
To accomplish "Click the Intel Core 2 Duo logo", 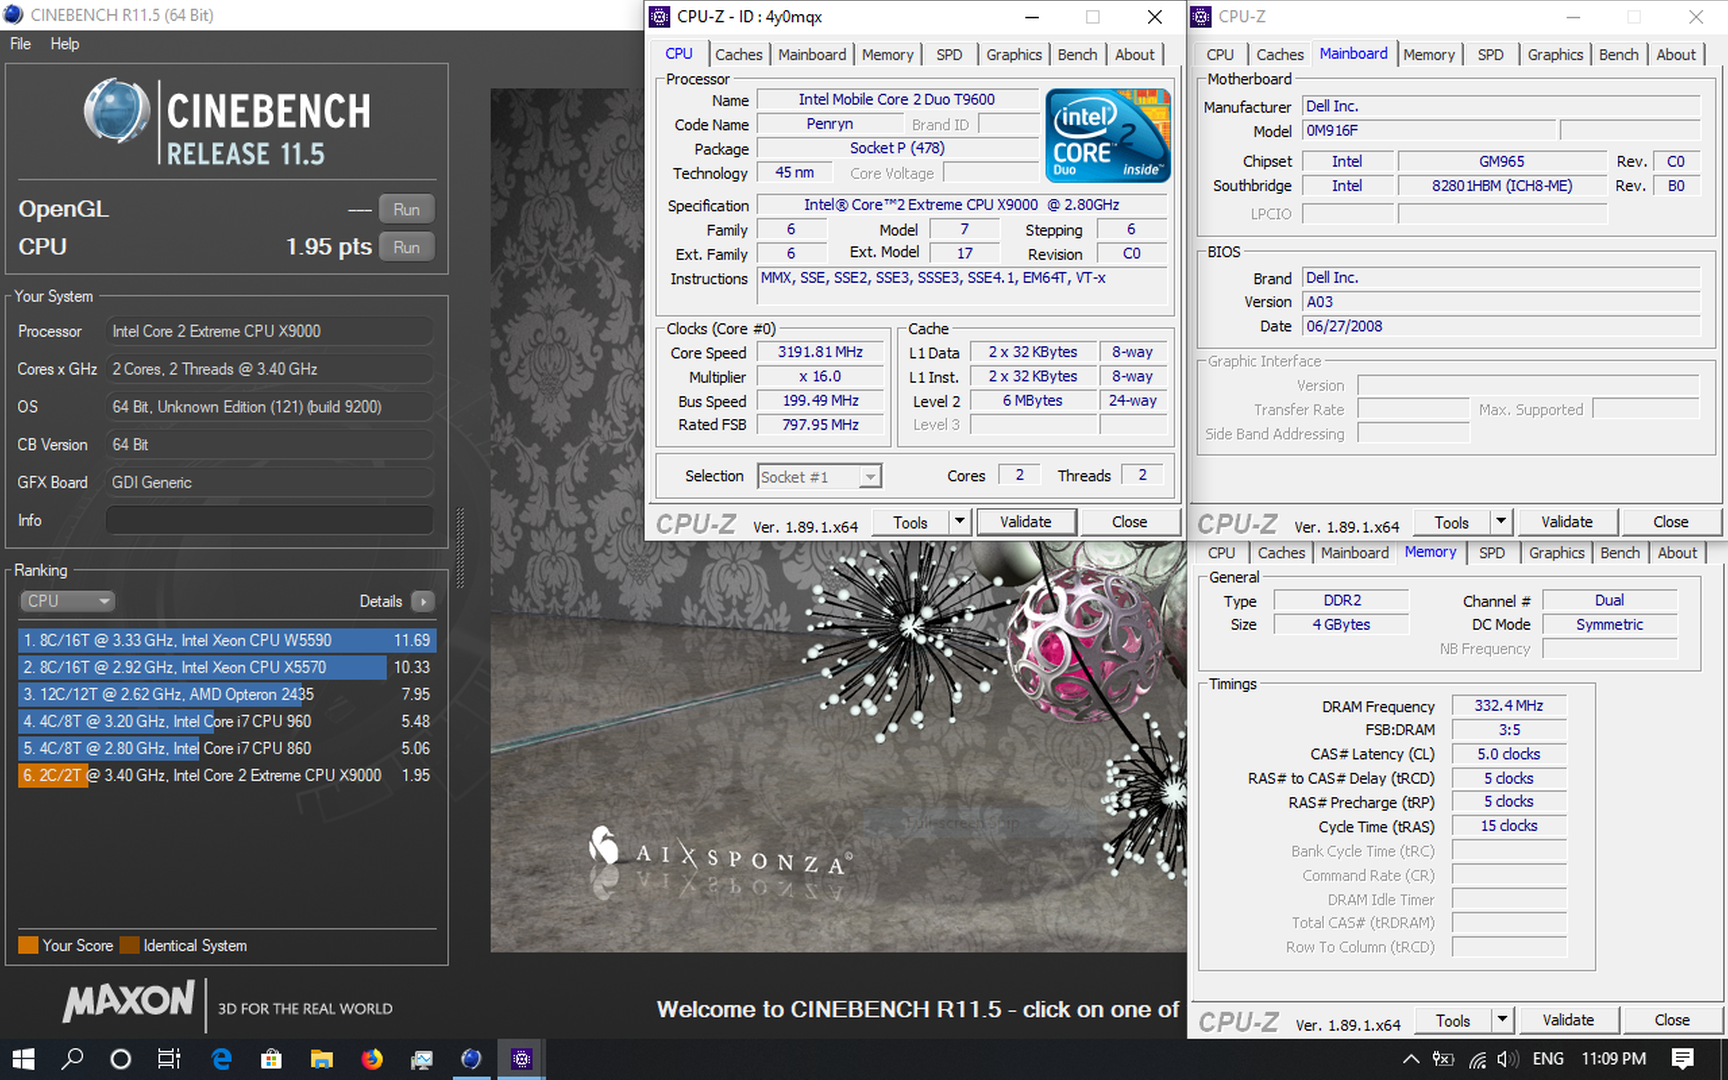I will [x=1107, y=136].
